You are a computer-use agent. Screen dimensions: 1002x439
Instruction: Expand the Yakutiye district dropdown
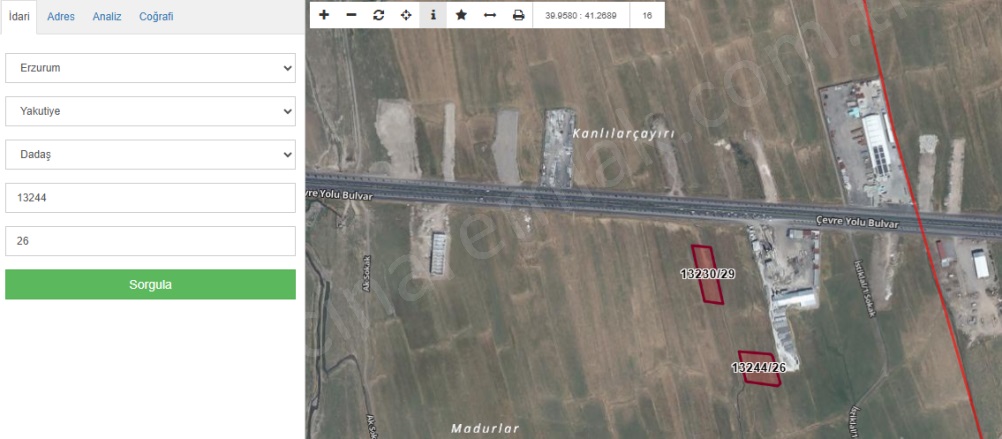click(x=150, y=111)
